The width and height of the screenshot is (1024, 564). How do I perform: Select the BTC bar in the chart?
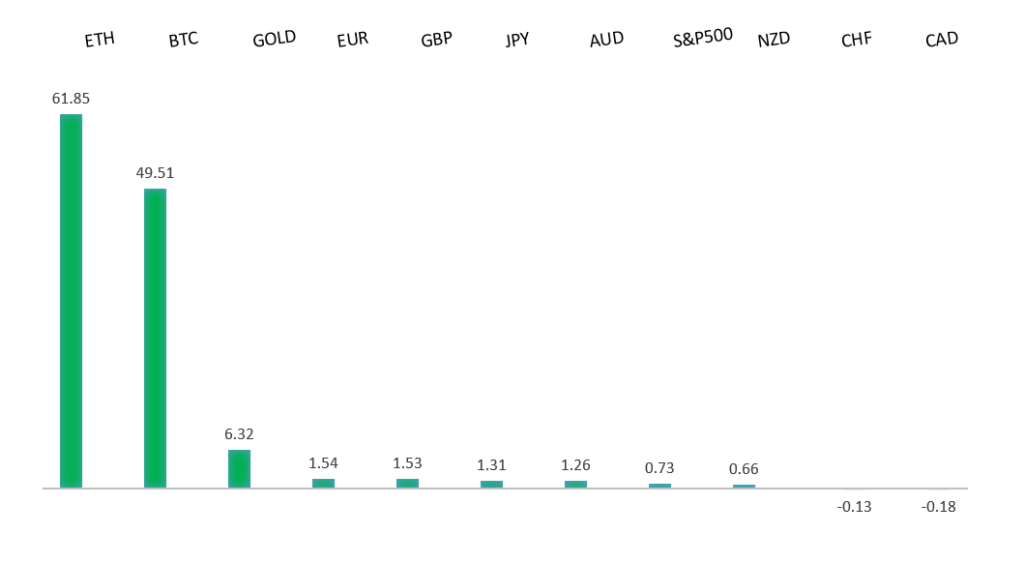point(155,338)
